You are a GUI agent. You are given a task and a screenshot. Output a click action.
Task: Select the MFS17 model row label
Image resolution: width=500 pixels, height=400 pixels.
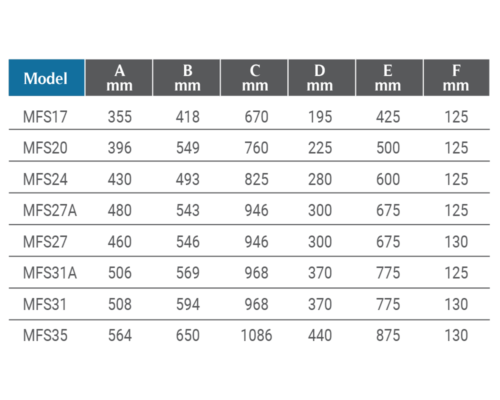pyautogui.click(x=45, y=117)
